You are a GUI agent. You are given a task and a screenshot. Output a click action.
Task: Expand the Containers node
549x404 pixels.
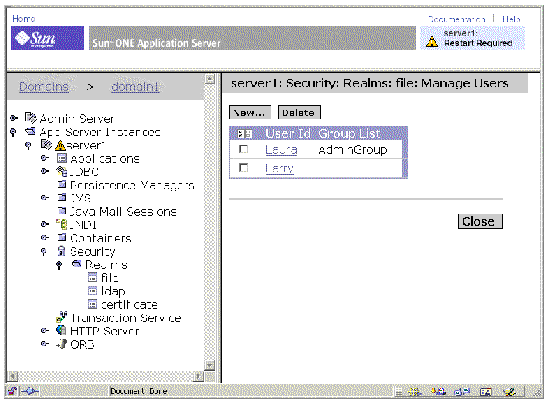(44, 237)
